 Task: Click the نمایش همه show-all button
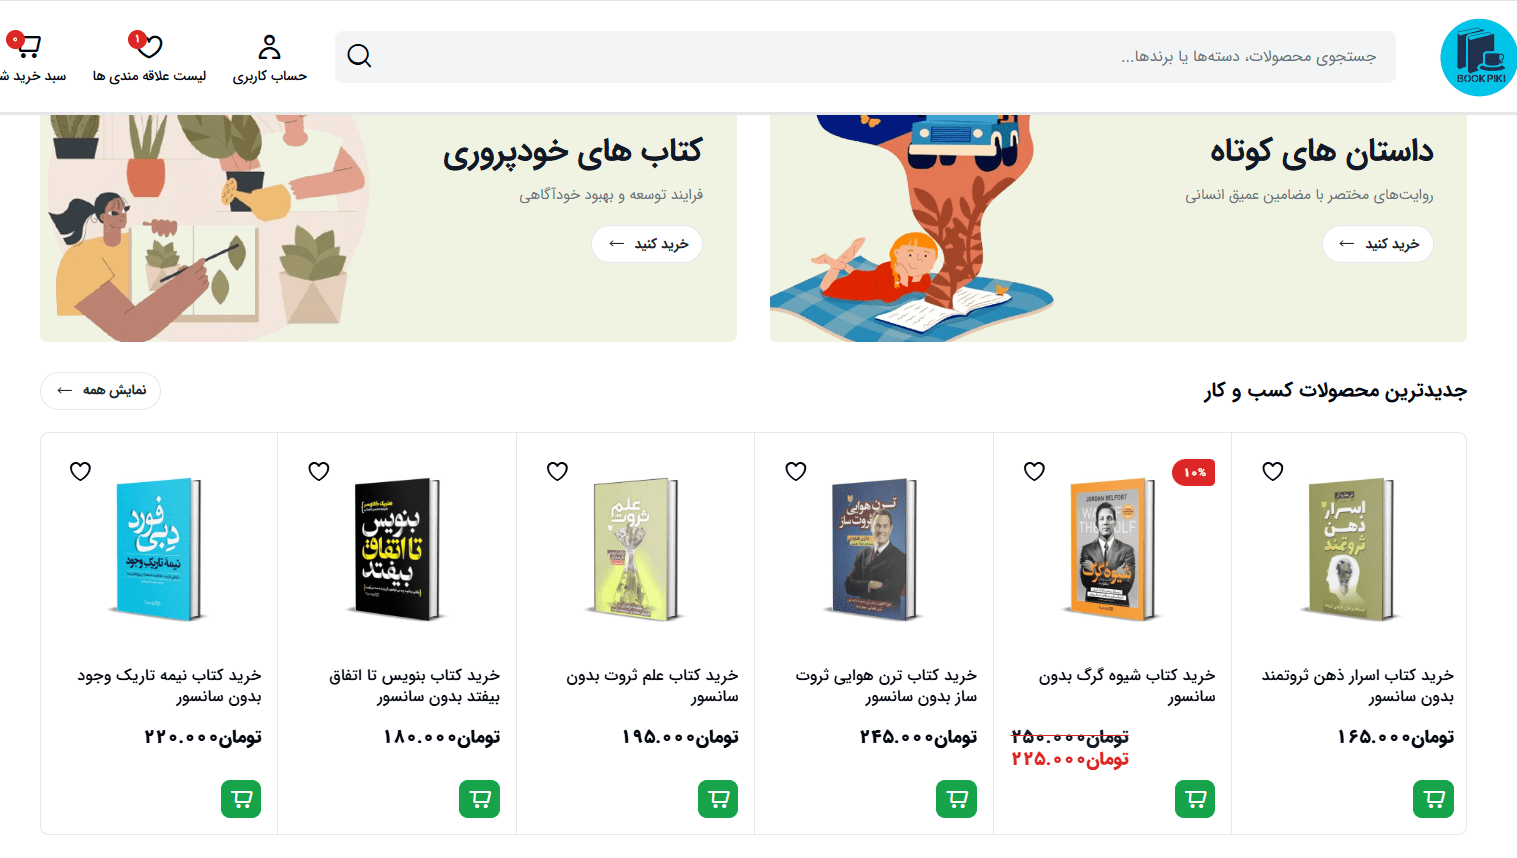(x=100, y=390)
